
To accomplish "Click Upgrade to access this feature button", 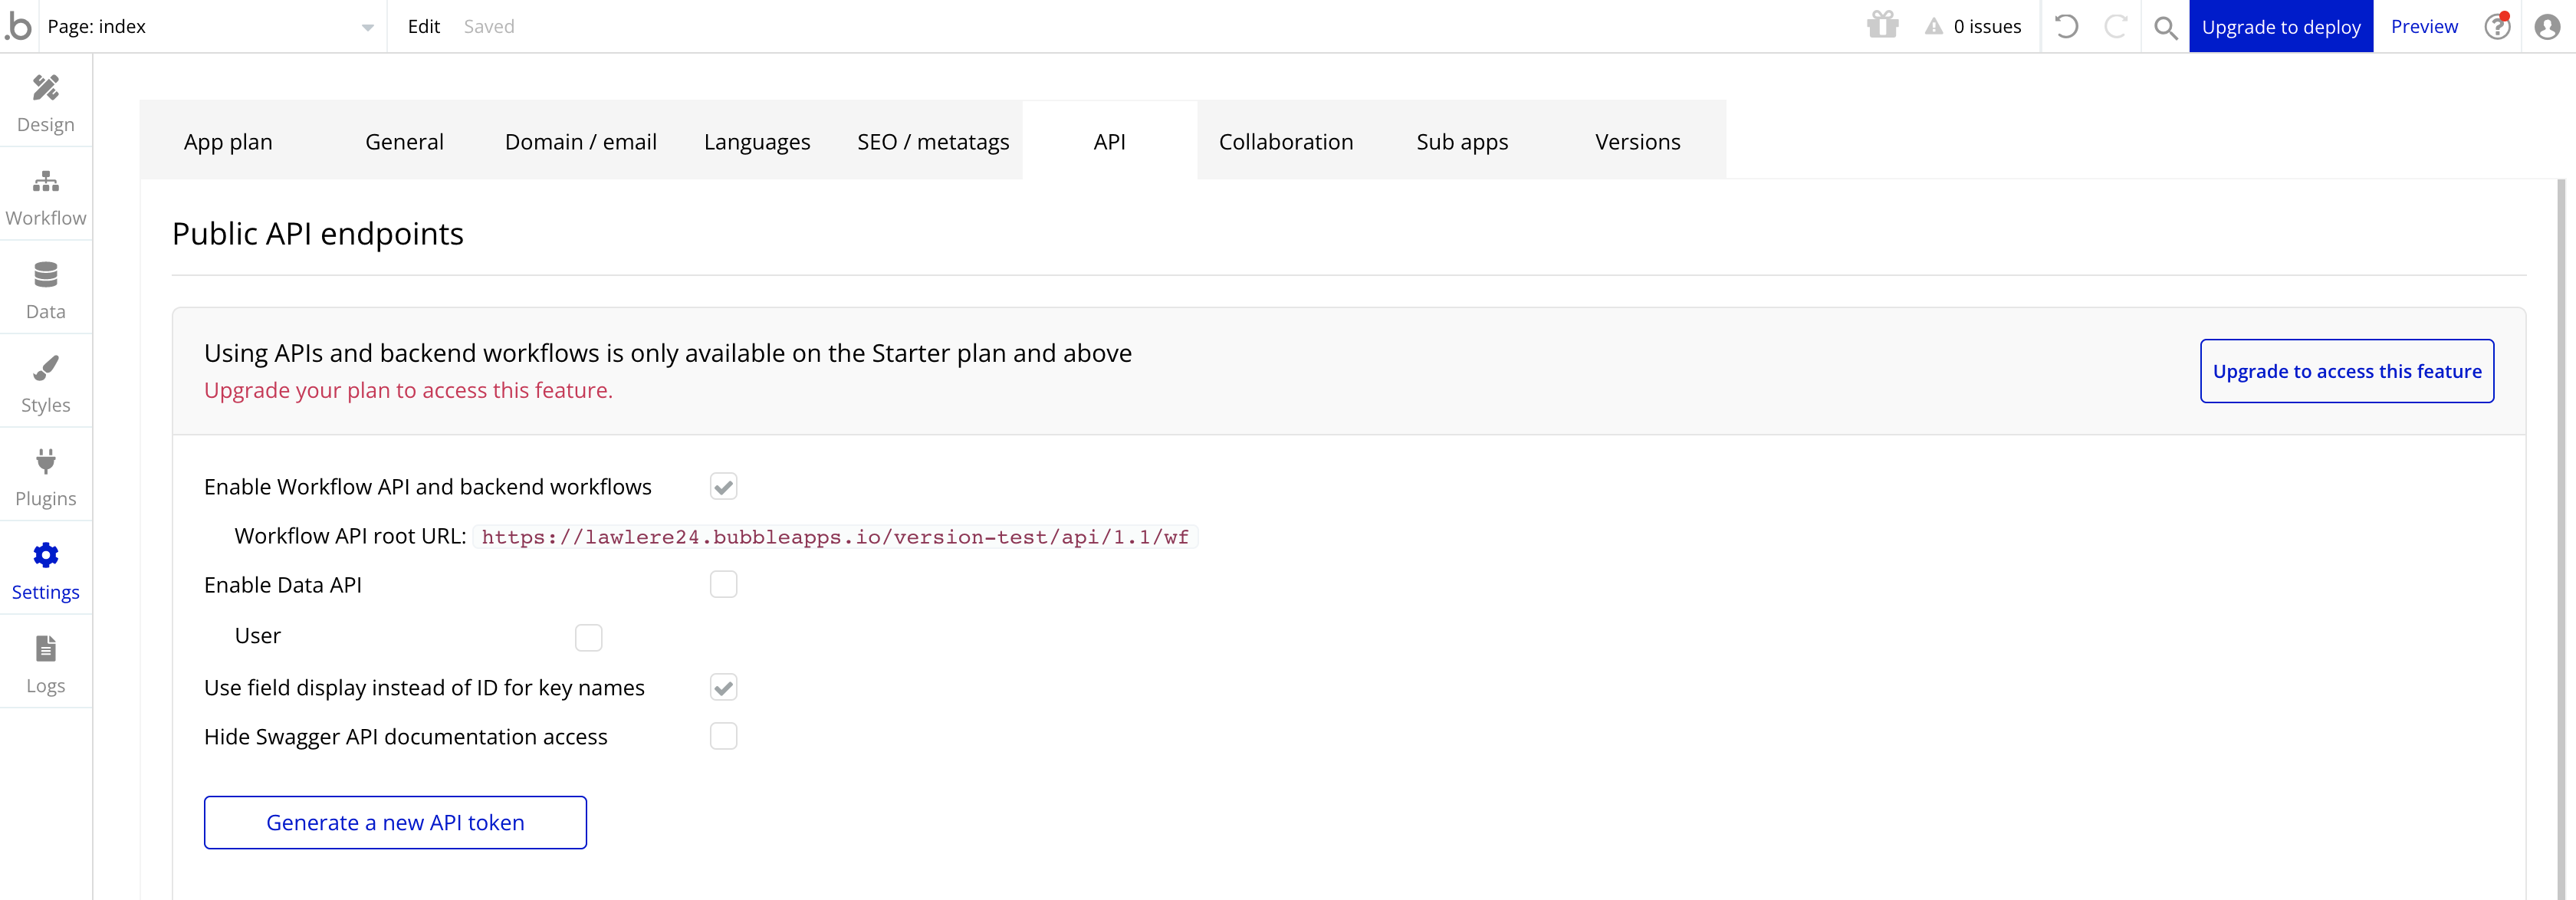I will (2346, 371).
